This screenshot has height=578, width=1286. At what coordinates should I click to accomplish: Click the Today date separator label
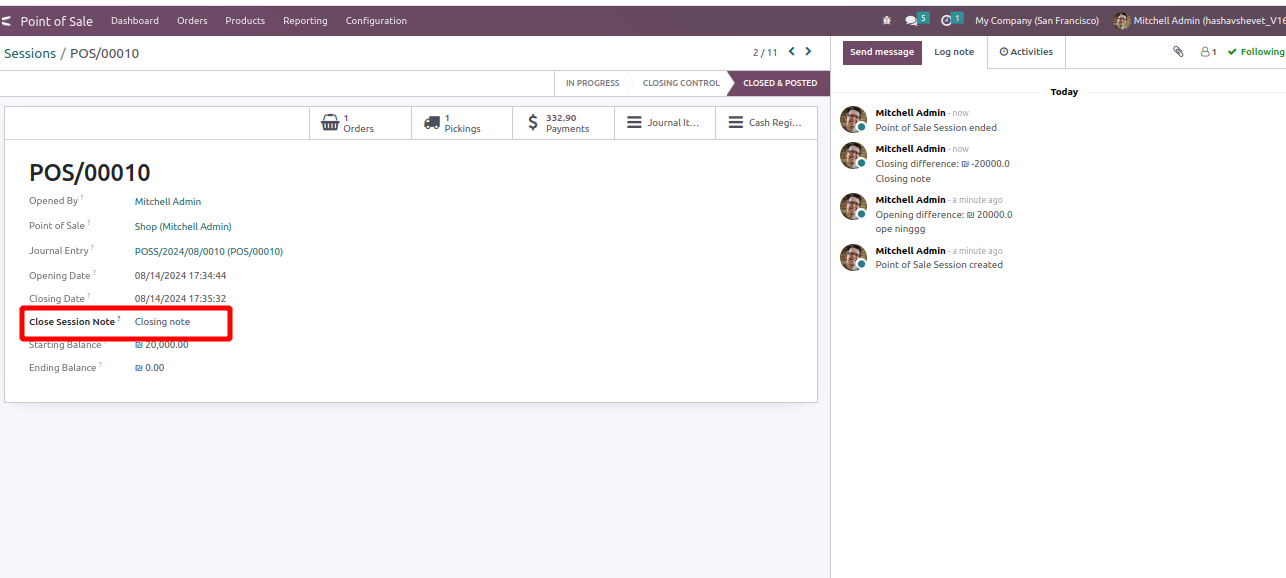coord(1064,92)
